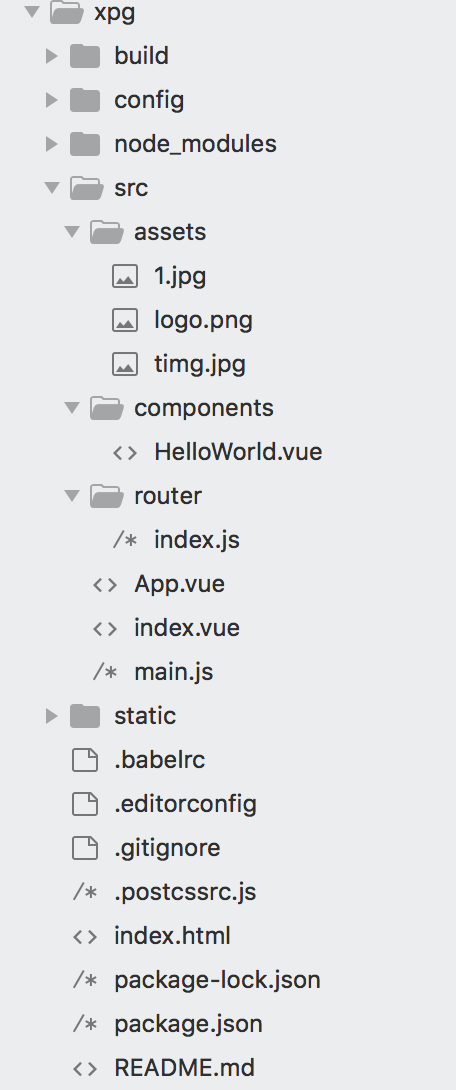Collapse the router folder triangle
The width and height of the screenshot is (456, 1090).
point(72,496)
